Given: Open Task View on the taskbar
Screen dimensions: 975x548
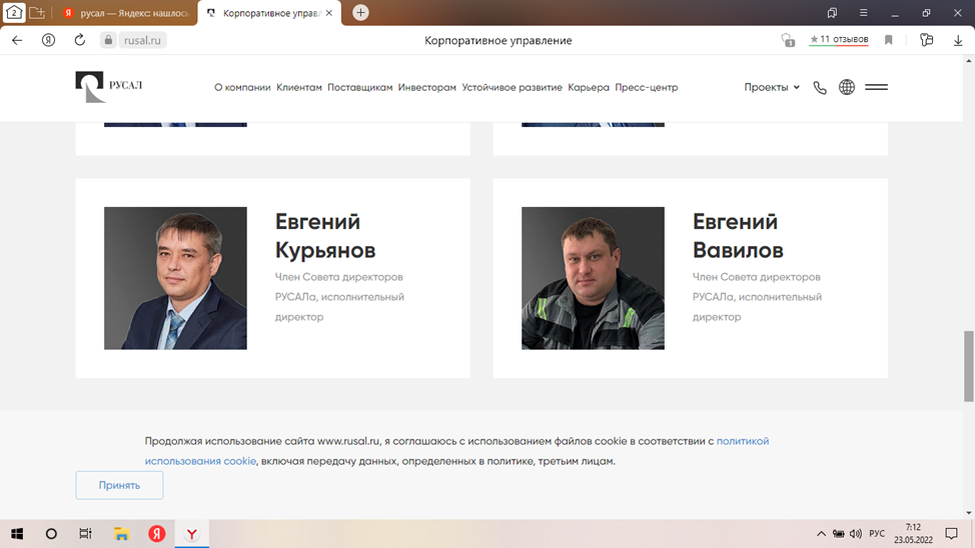Looking at the screenshot, I should 85,534.
